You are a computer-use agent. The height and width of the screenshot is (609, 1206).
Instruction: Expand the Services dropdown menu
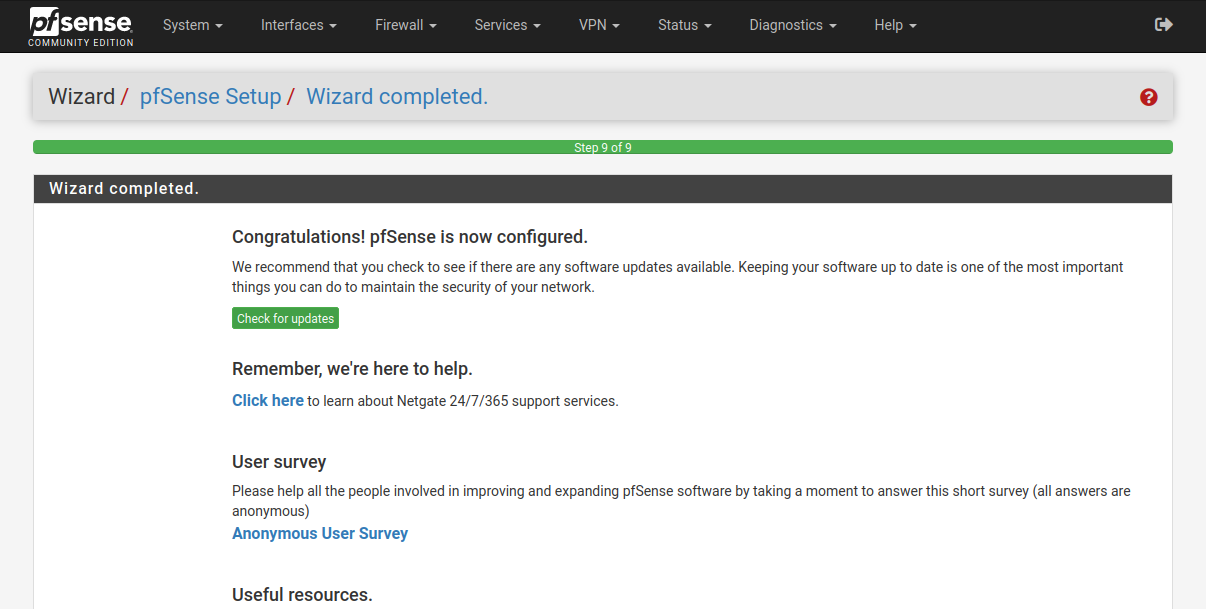coord(508,25)
